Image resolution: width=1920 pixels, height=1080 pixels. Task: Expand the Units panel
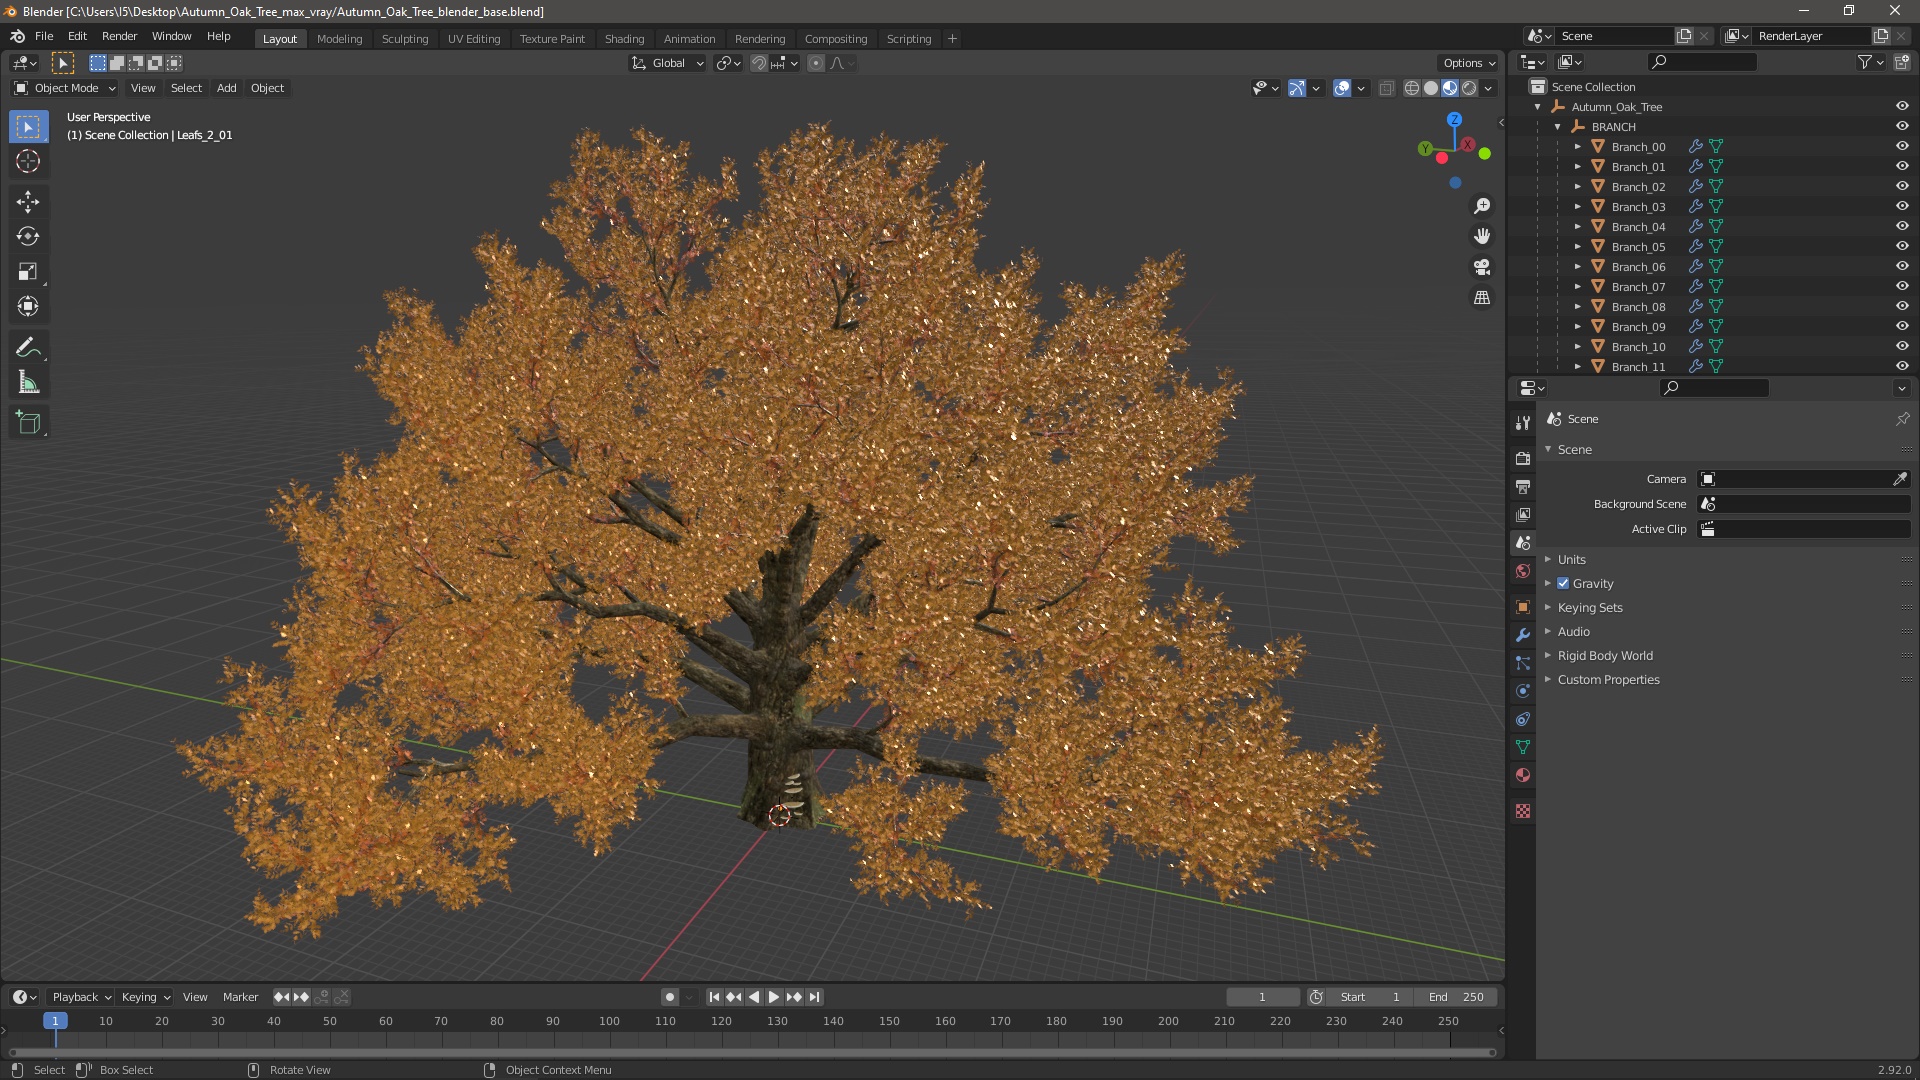[x=1571, y=559]
